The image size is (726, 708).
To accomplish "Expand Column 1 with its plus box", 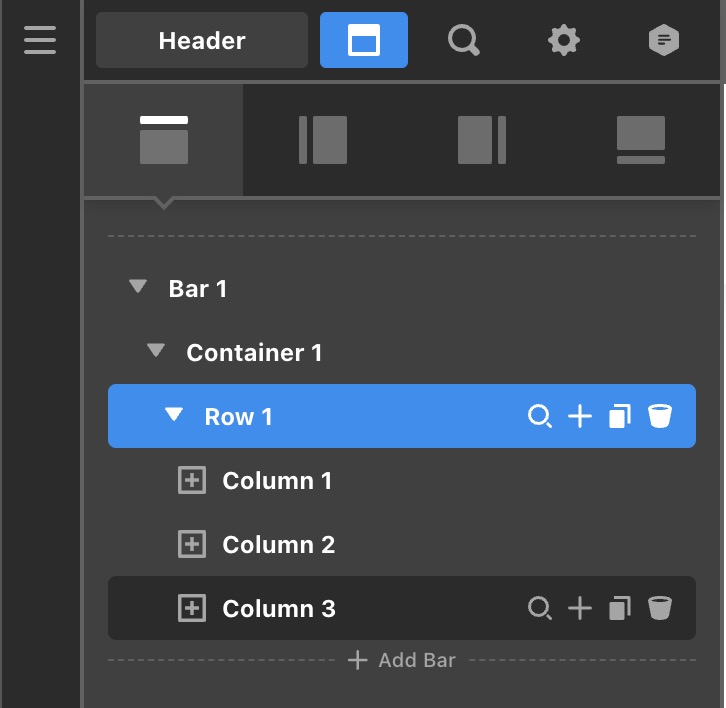I will pyautogui.click(x=191, y=481).
